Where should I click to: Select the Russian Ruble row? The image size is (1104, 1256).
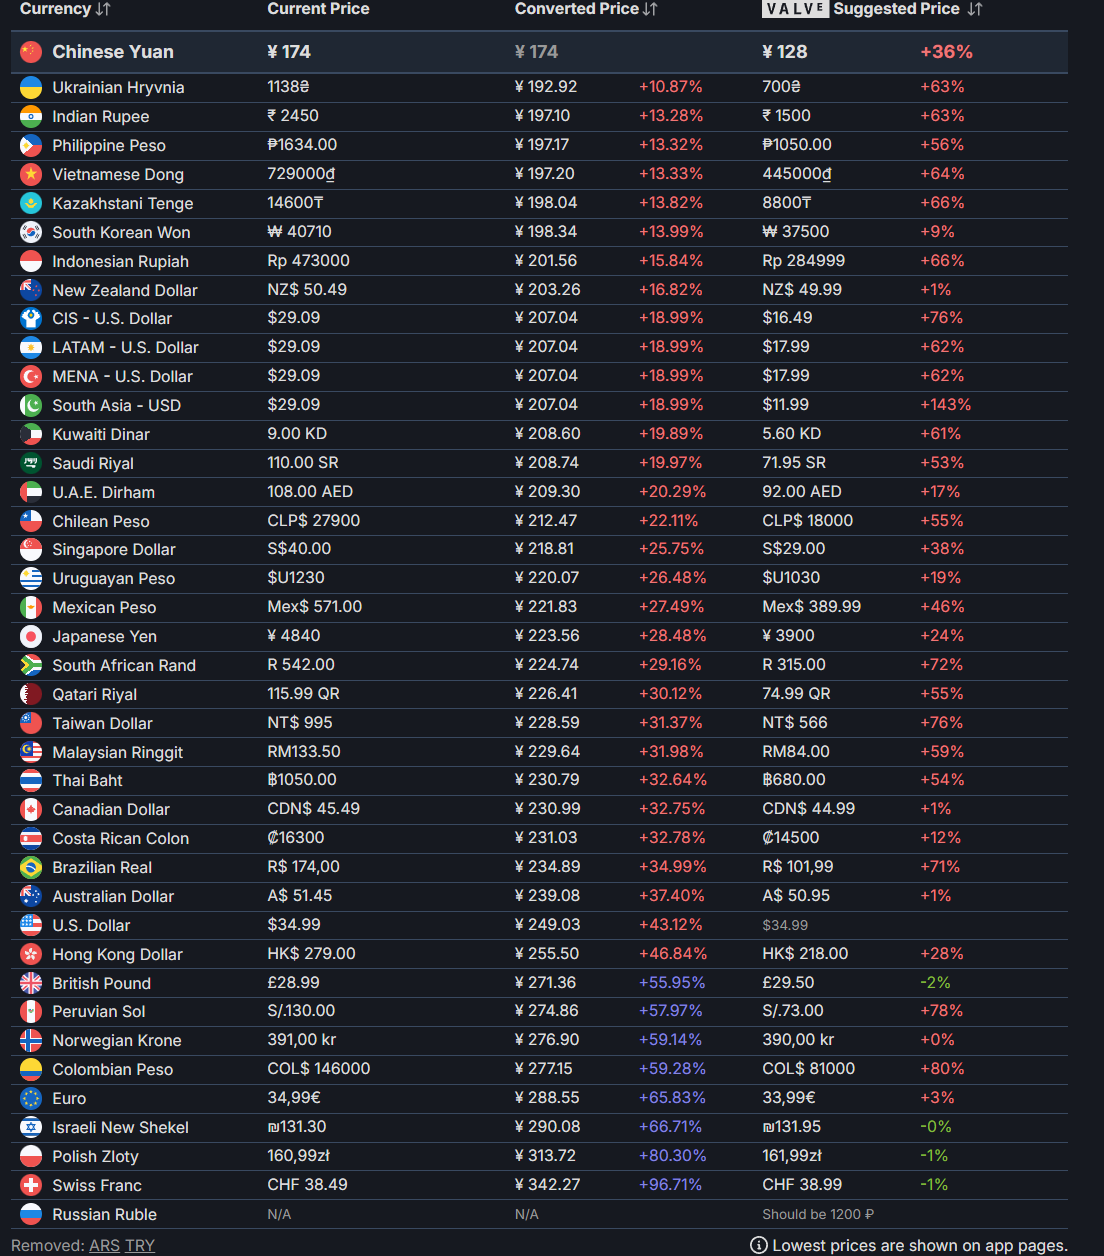coord(104,1214)
